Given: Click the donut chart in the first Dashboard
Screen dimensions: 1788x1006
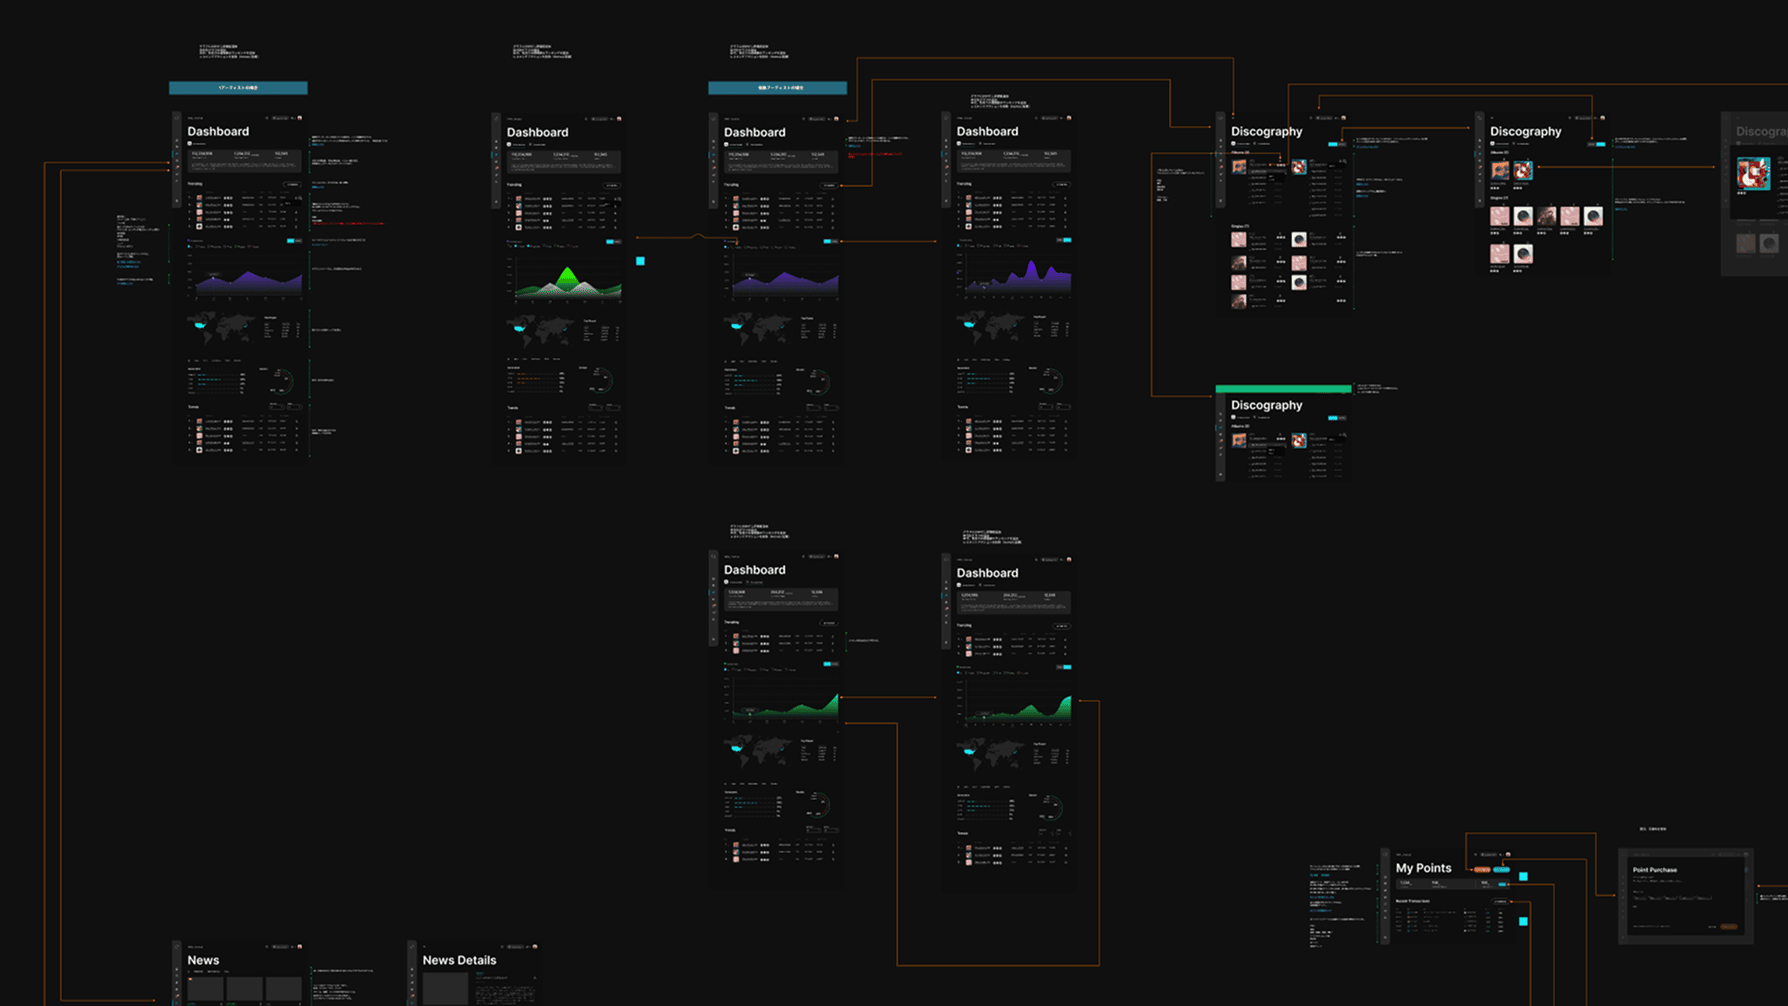Looking at the screenshot, I should coord(283,380).
